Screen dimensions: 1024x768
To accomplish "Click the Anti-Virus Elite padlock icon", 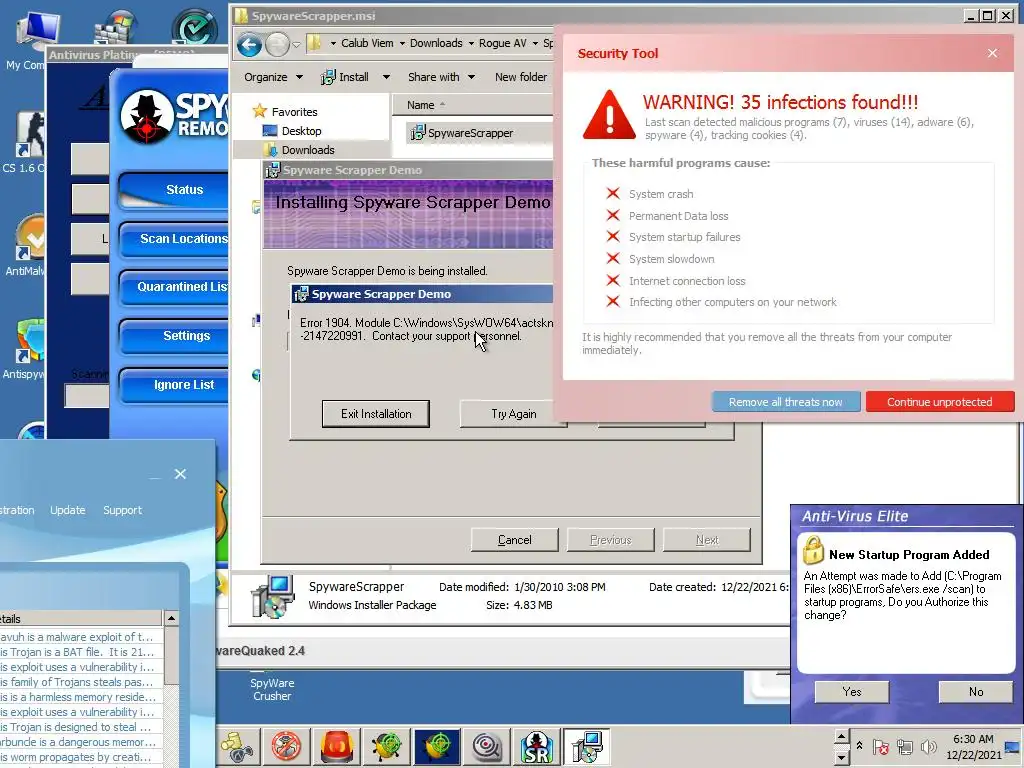I will (x=813, y=550).
